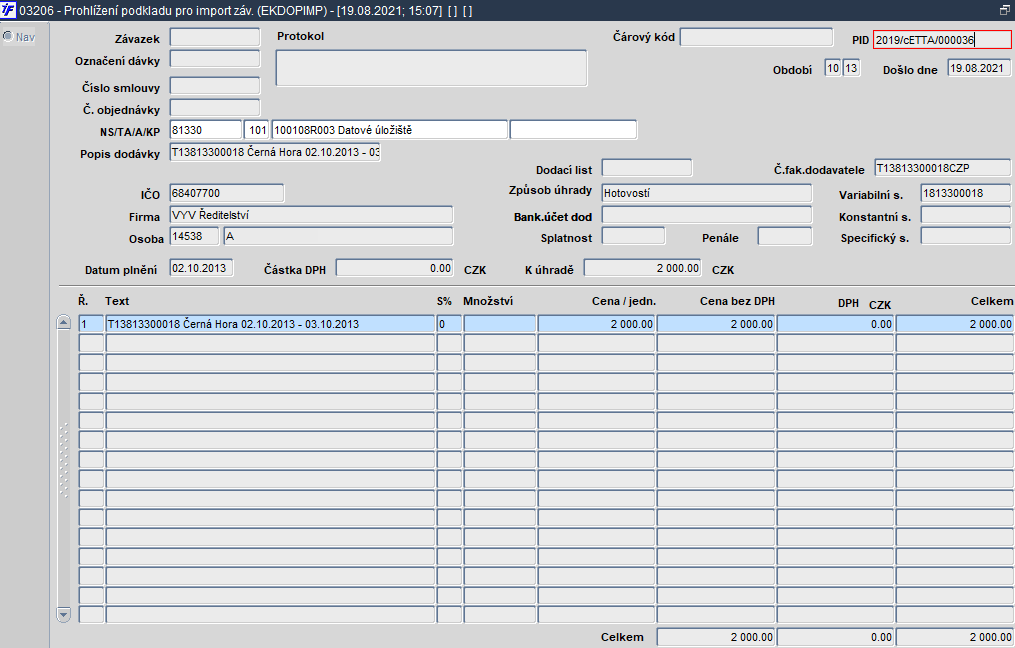Click the TA field with value 101
Viewport: 1015px width, 648px height.
click(x=257, y=129)
